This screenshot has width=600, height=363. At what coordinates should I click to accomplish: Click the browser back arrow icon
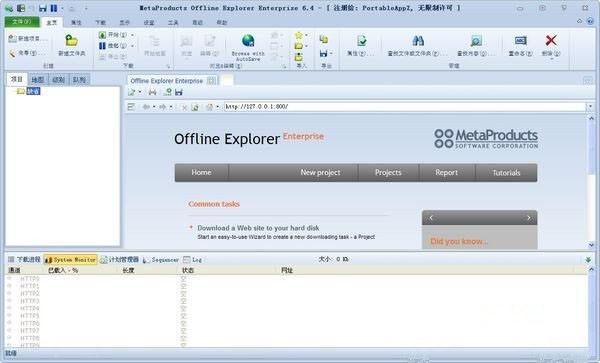146,107
